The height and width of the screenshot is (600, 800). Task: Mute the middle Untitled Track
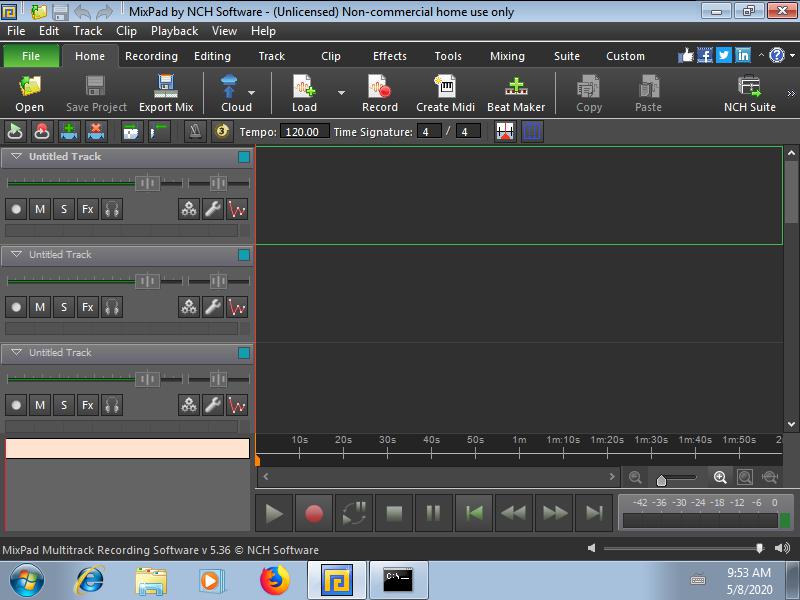(x=40, y=307)
